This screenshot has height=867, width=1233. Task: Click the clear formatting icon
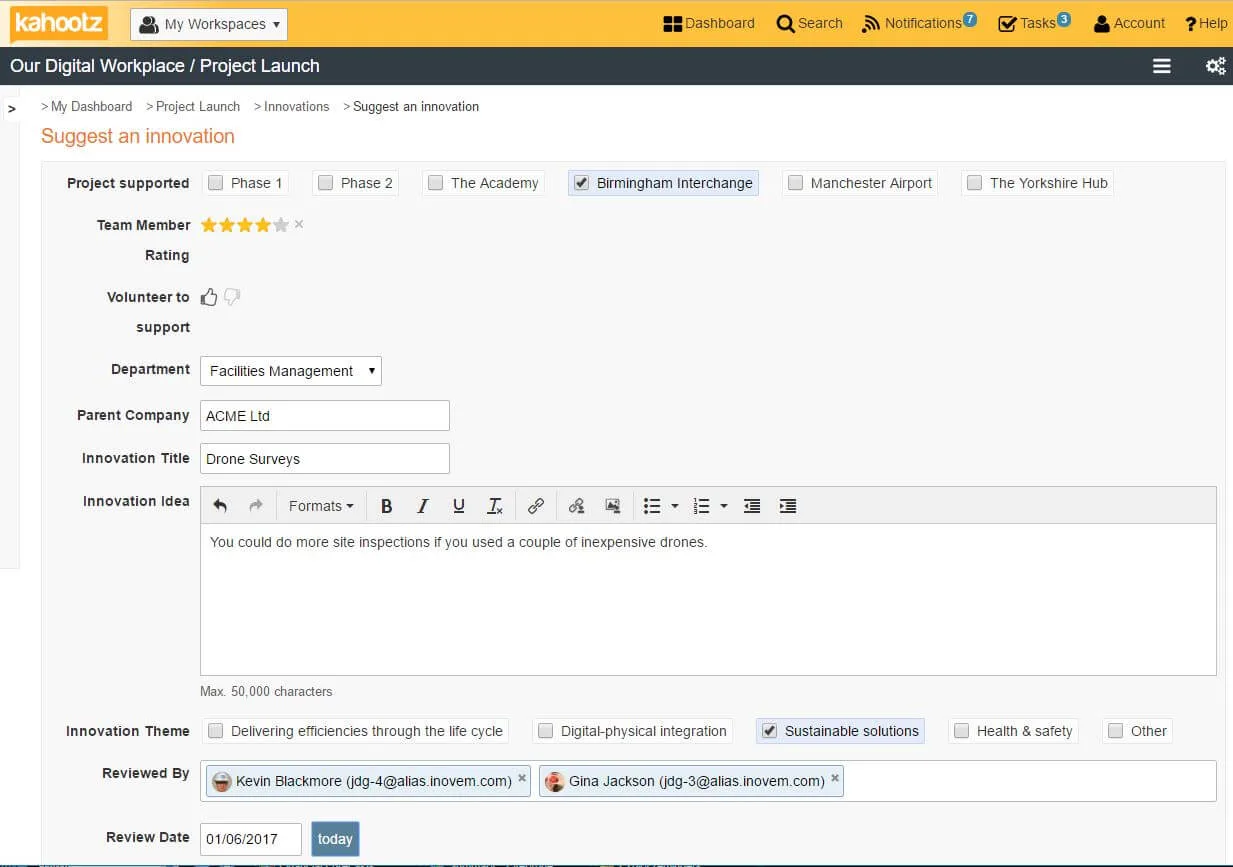(x=495, y=506)
